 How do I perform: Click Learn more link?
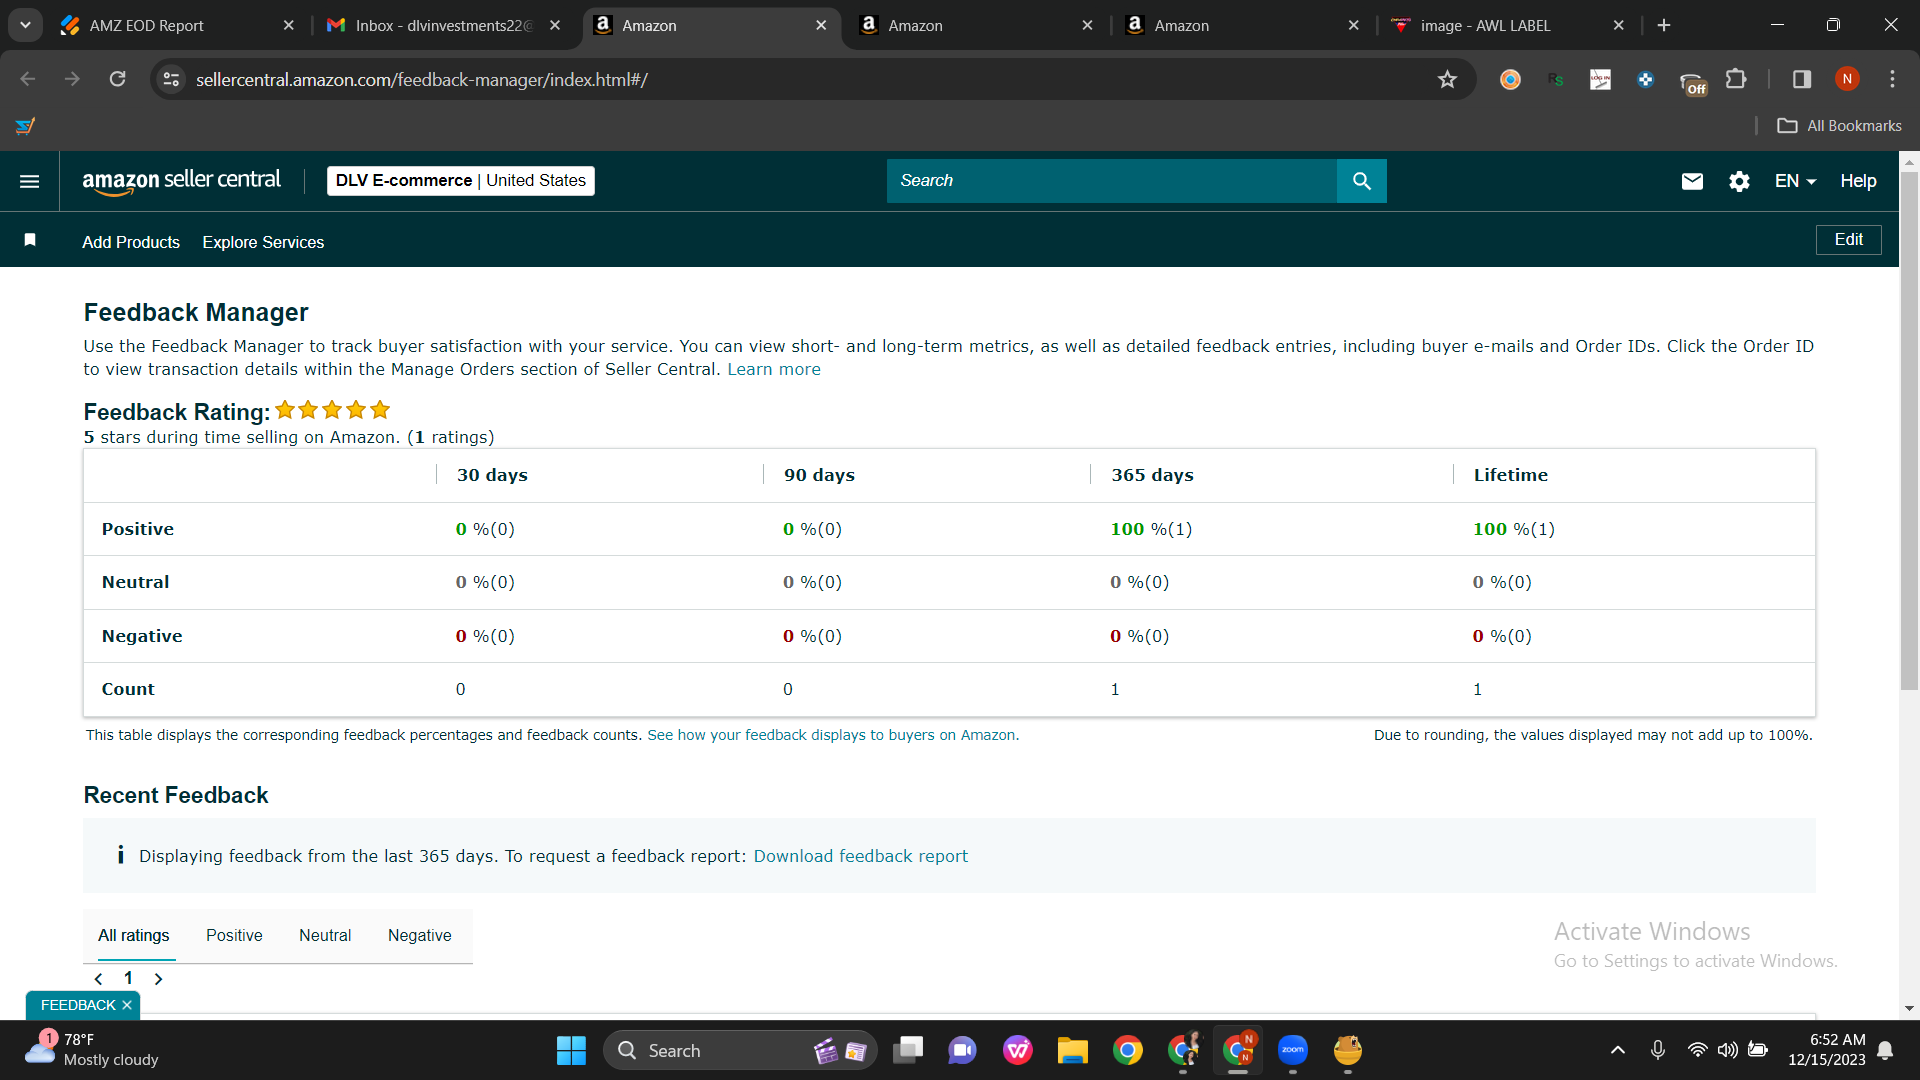tap(774, 370)
